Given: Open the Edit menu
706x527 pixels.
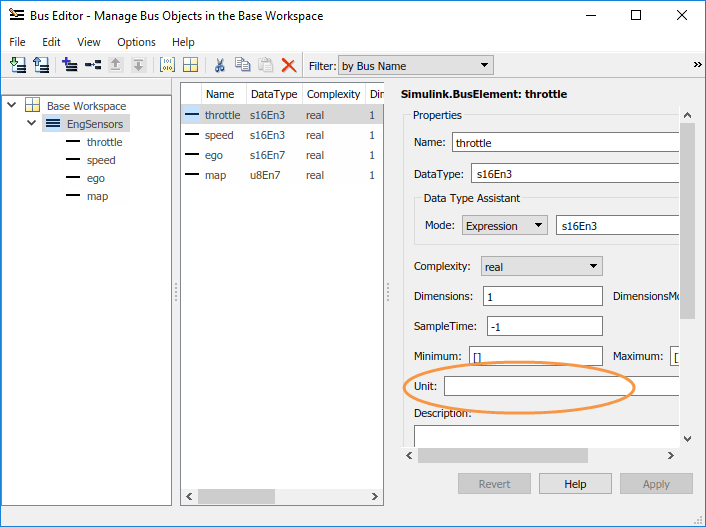Looking at the screenshot, I should (x=51, y=42).
